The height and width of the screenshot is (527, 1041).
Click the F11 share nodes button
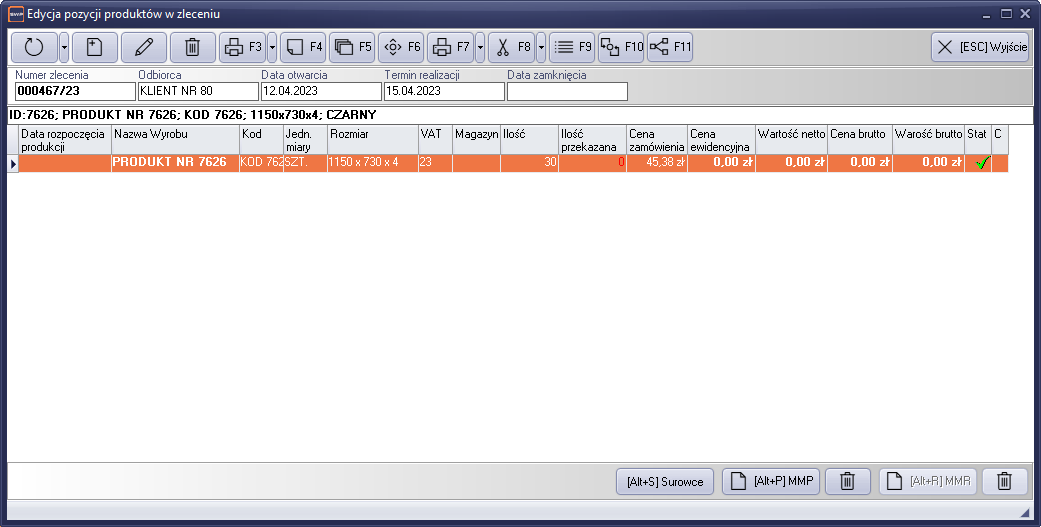click(x=670, y=47)
